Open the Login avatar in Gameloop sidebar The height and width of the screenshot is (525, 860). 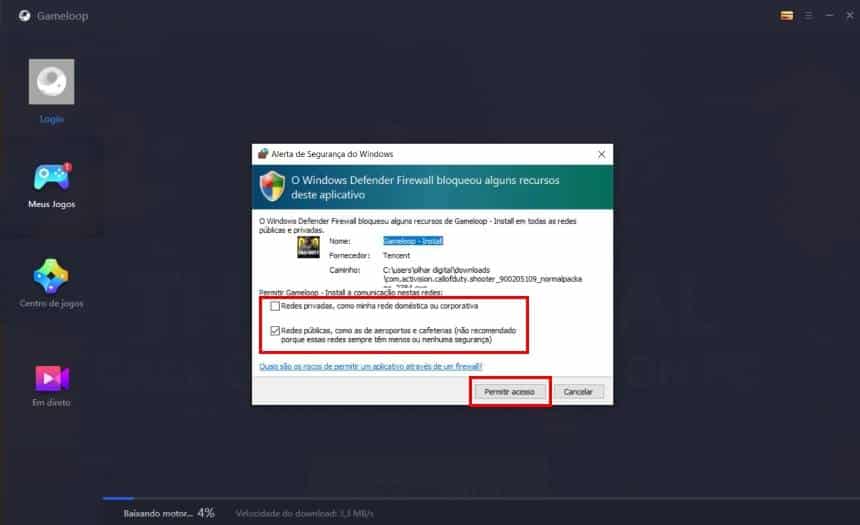[x=52, y=82]
